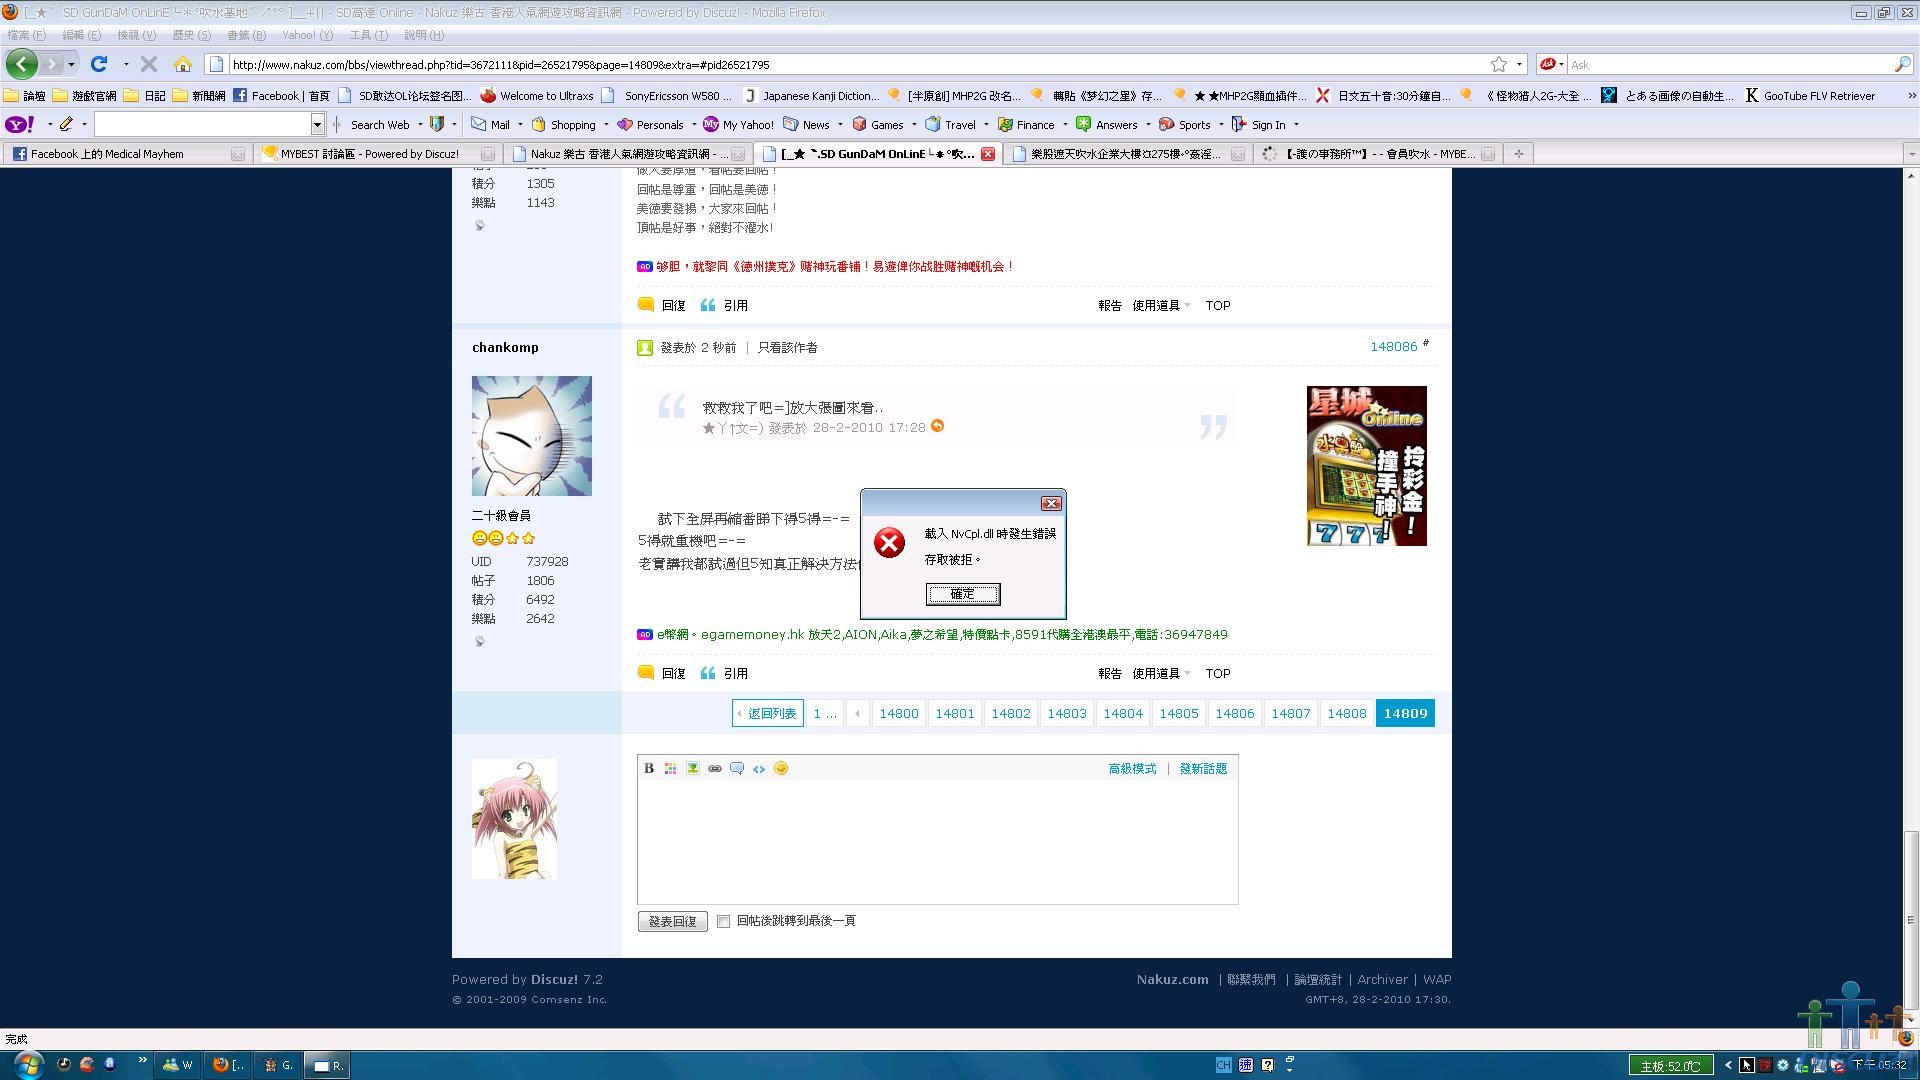The width and height of the screenshot is (1920, 1080).
Task: Show more bookmarks with the chevron
Action: tap(1911, 96)
